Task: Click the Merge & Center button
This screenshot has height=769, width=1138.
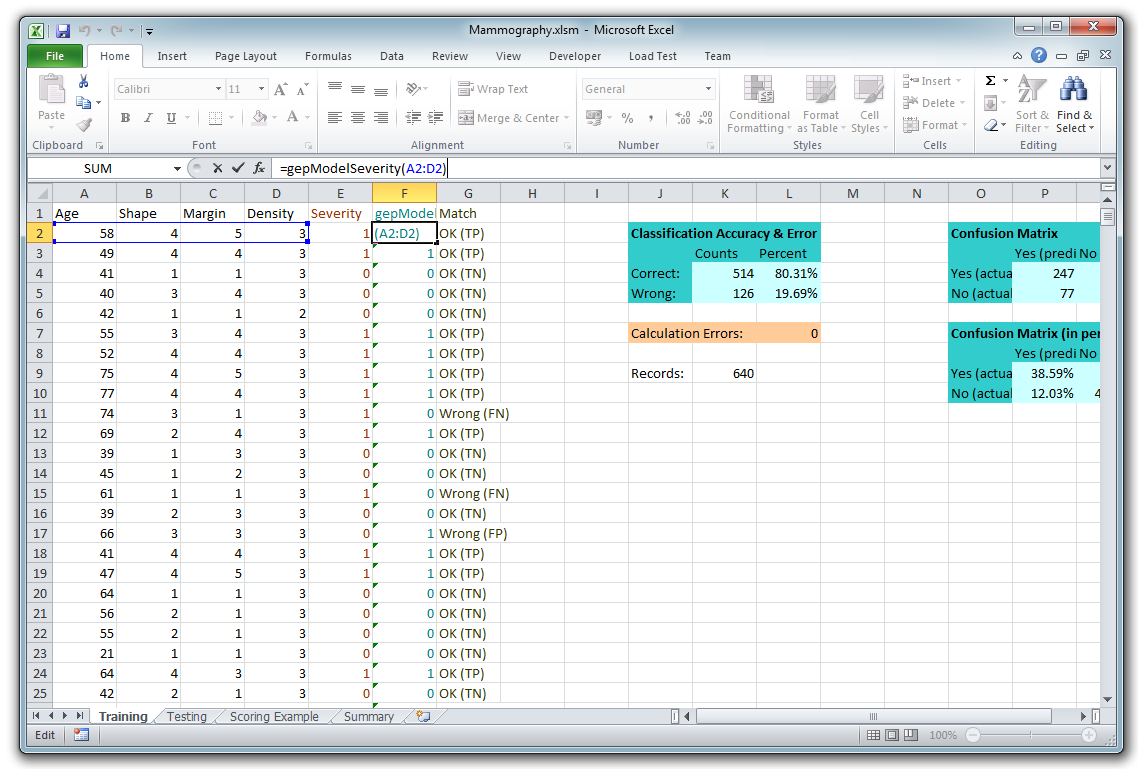Action: (x=509, y=118)
